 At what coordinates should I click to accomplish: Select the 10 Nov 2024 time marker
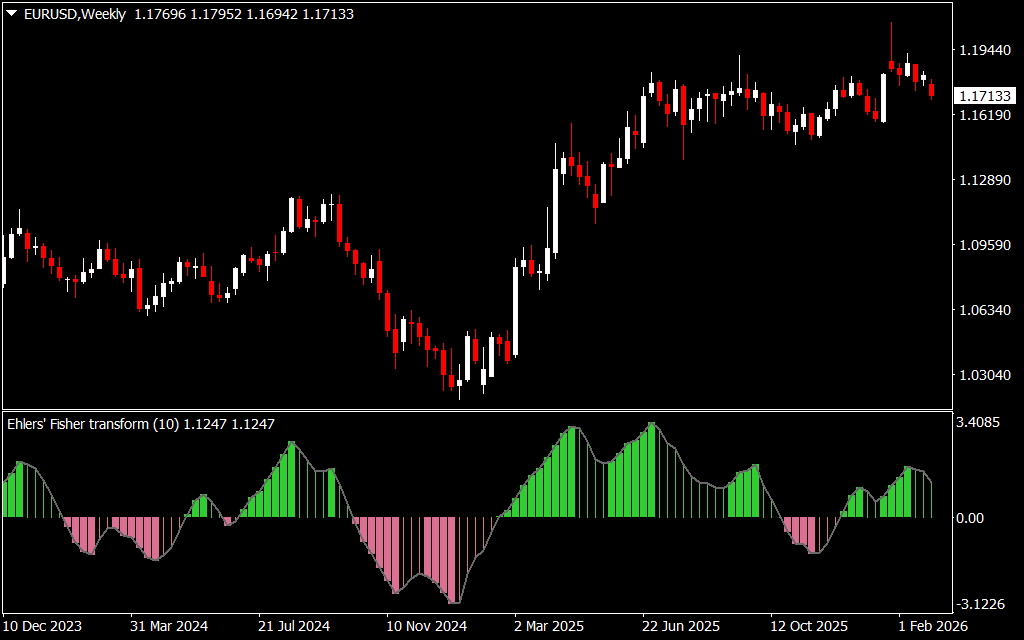[x=426, y=626]
